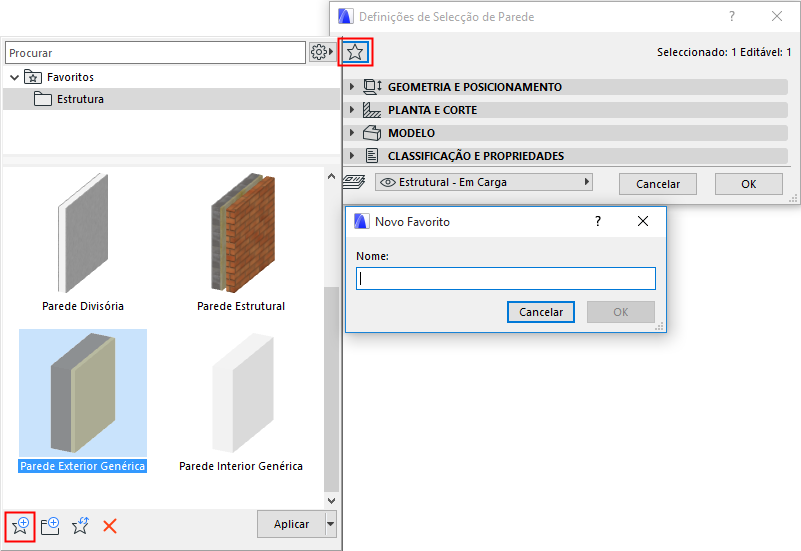The image size is (801, 551).
Task: Click the Aplicar button
Action: tap(291, 524)
